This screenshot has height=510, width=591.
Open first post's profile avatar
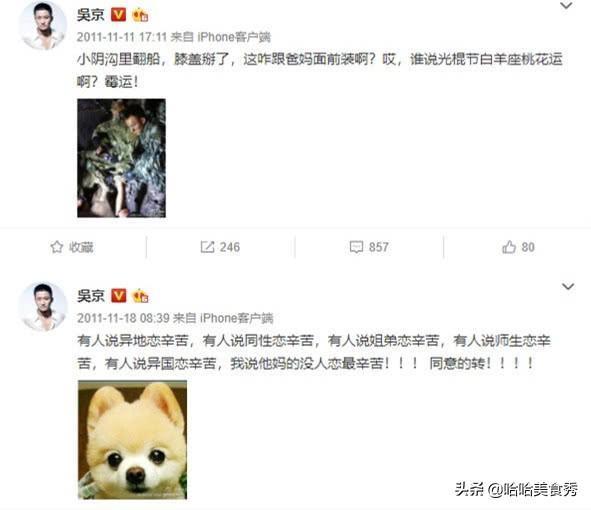43,25
